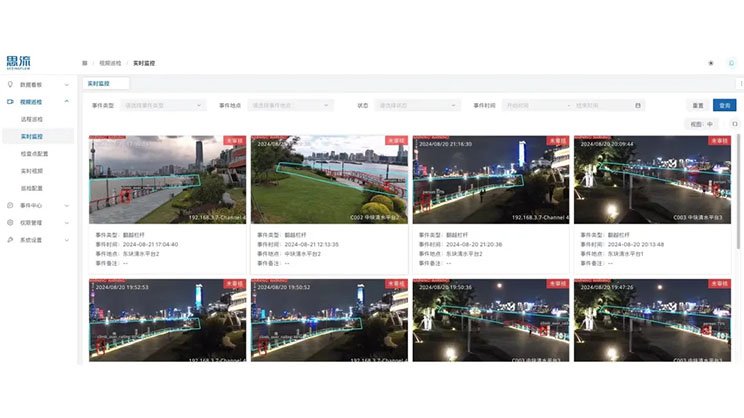The height and width of the screenshot is (418, 744).
Task: Click the 事件中心 sidebar icon
Action: (10, 205)
